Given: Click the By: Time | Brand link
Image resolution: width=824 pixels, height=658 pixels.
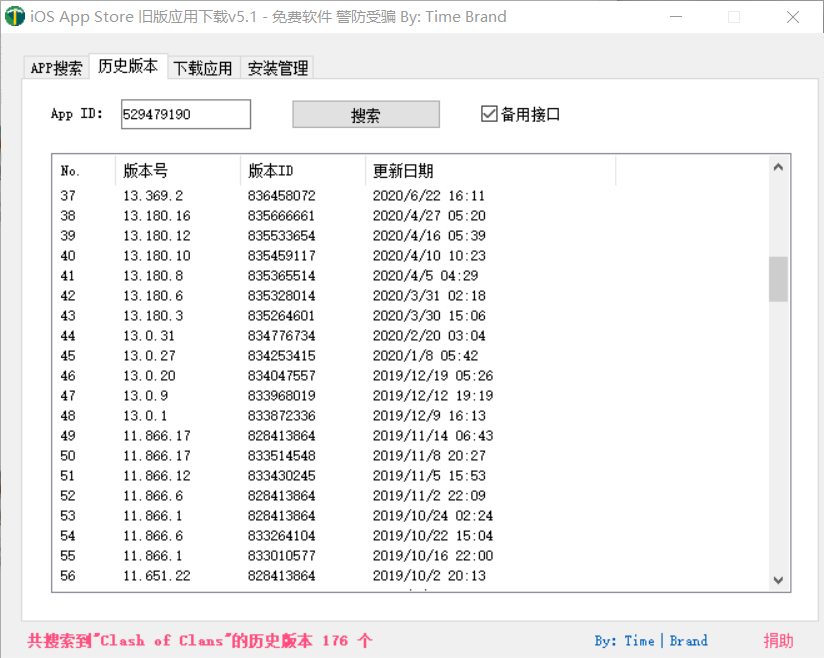Looking at the screenshot, I should [650, 641].
